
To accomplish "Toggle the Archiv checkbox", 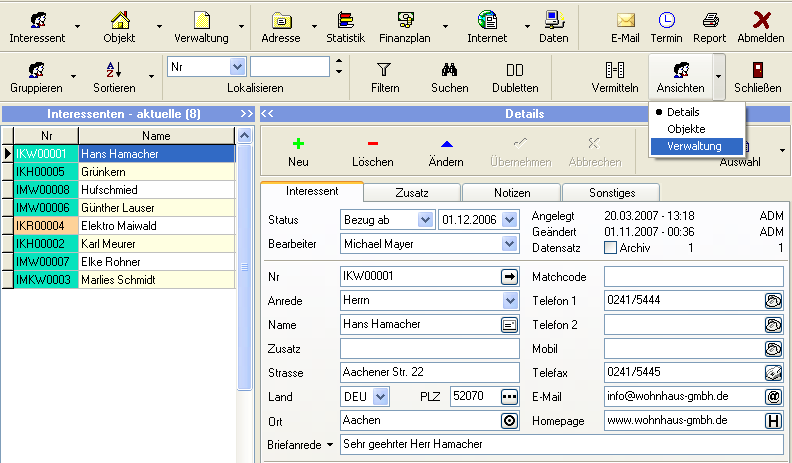I will click(610, 247).
